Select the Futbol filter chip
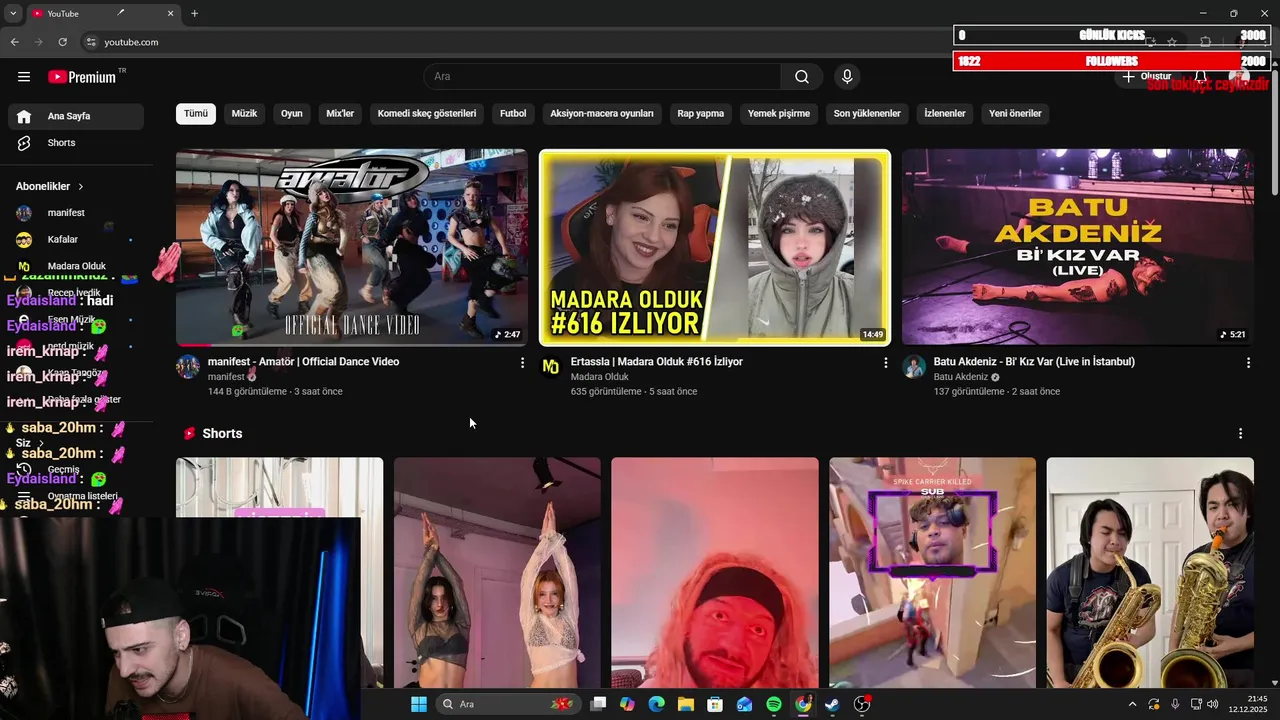The width and height of the screenshot is (1280, 720). click(513, 114)
